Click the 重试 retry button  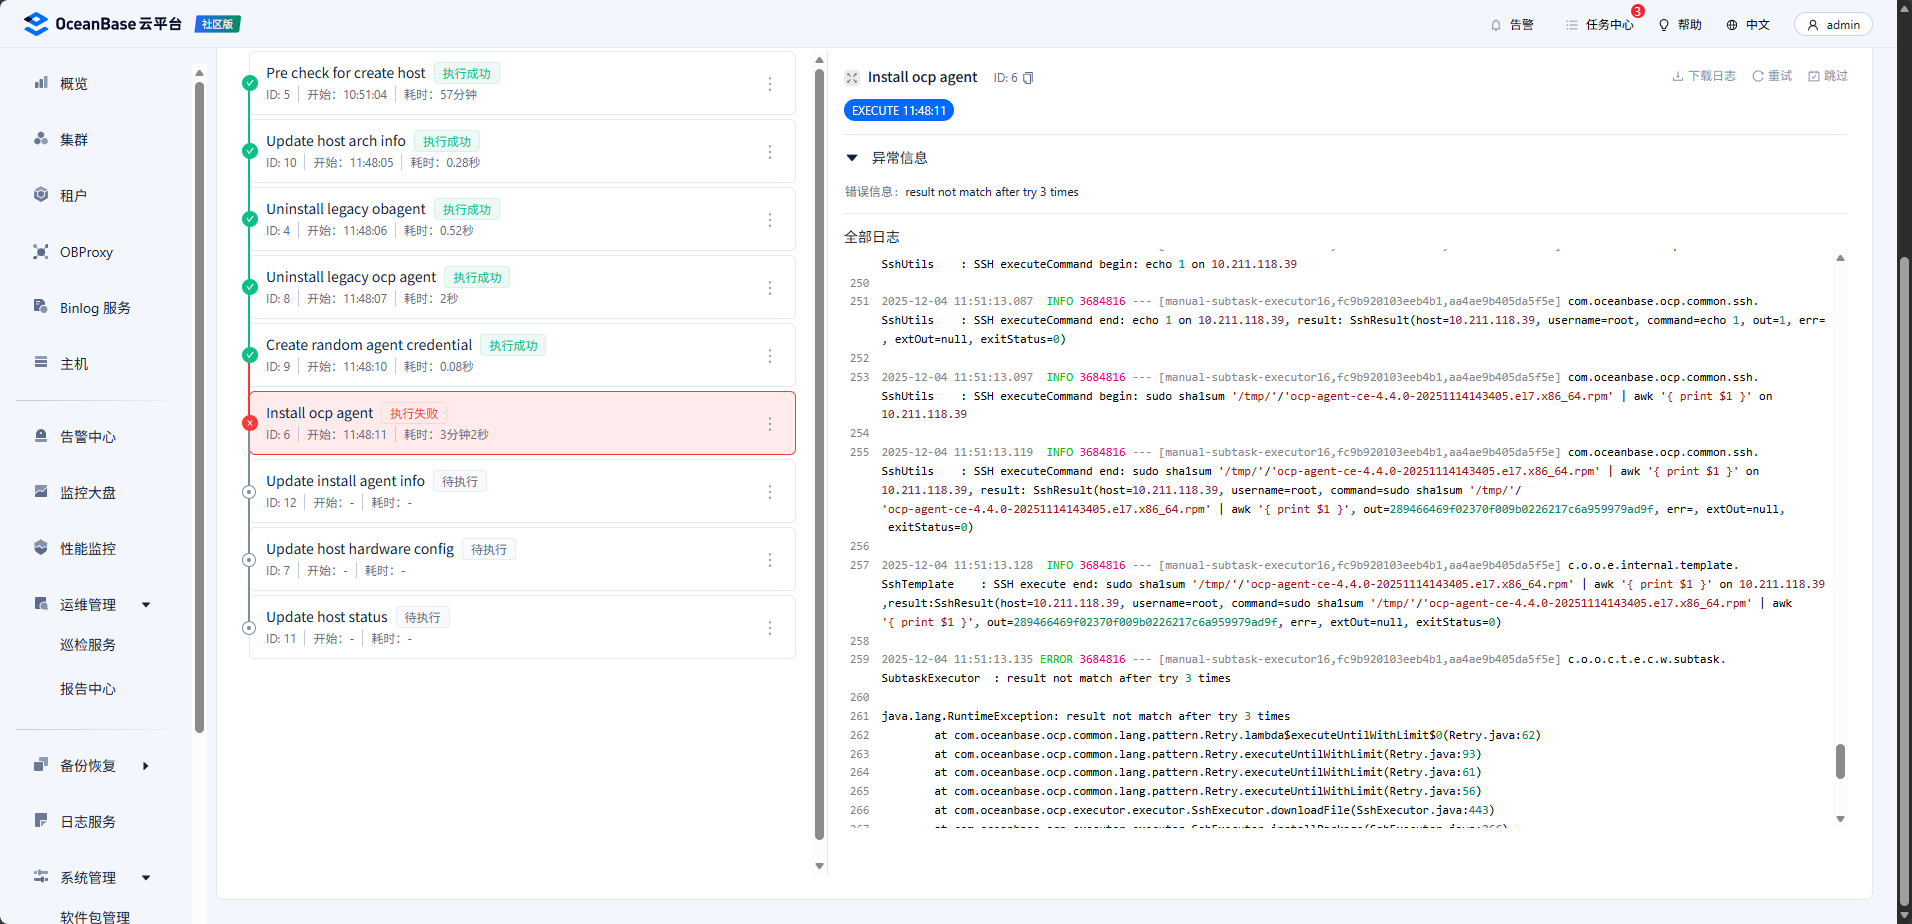tap(1772, 76)
